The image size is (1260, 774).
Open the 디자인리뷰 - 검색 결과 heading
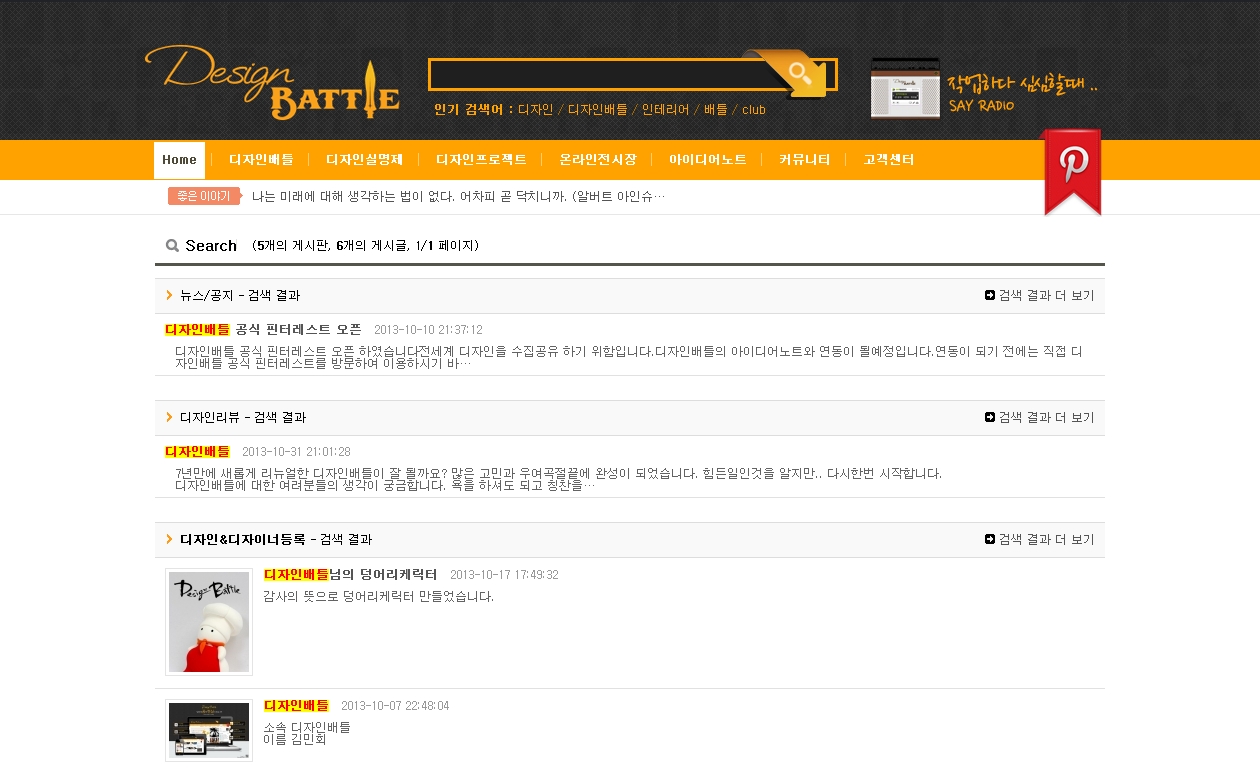243,418
